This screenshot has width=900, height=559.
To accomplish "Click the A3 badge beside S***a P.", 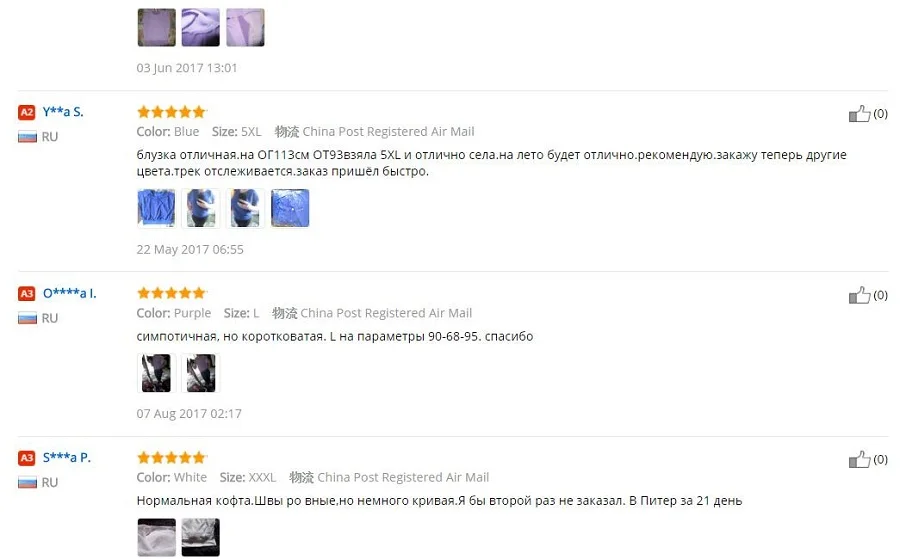I will pyautogui.click(x=27, y=457).
